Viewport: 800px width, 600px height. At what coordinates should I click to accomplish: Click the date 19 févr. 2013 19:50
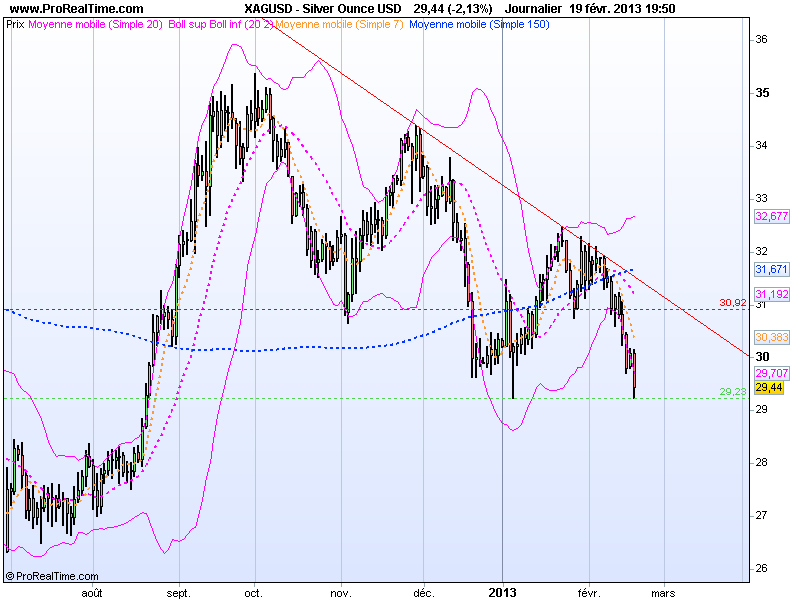pos(622,9)
